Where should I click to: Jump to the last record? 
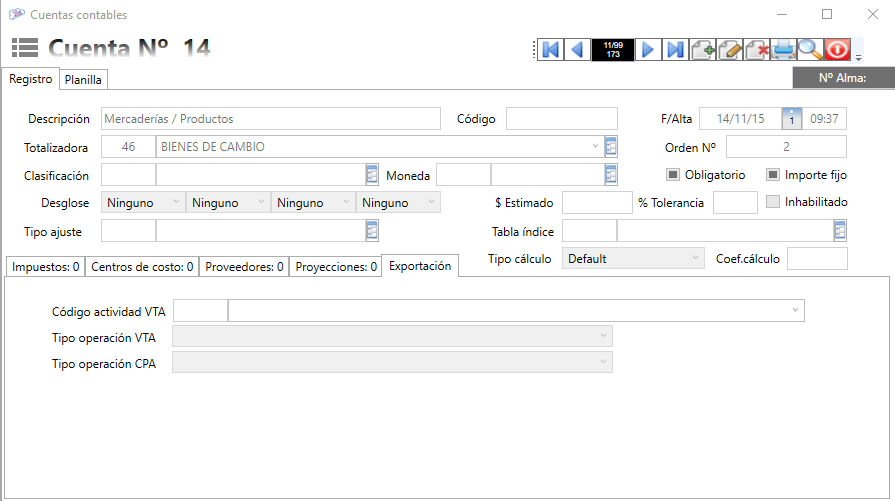[x=675, y=49]
